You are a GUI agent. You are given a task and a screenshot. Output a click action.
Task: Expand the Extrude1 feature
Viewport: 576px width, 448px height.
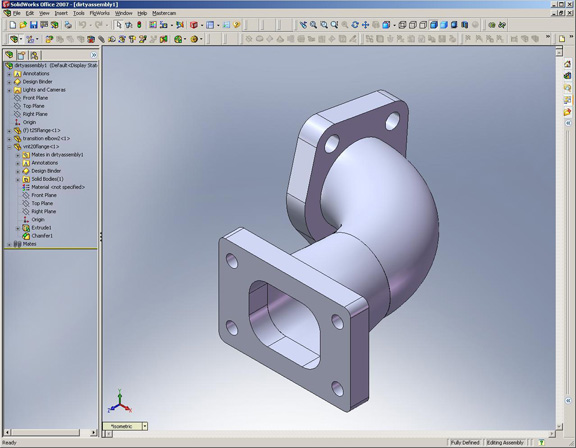coord(18,228)
